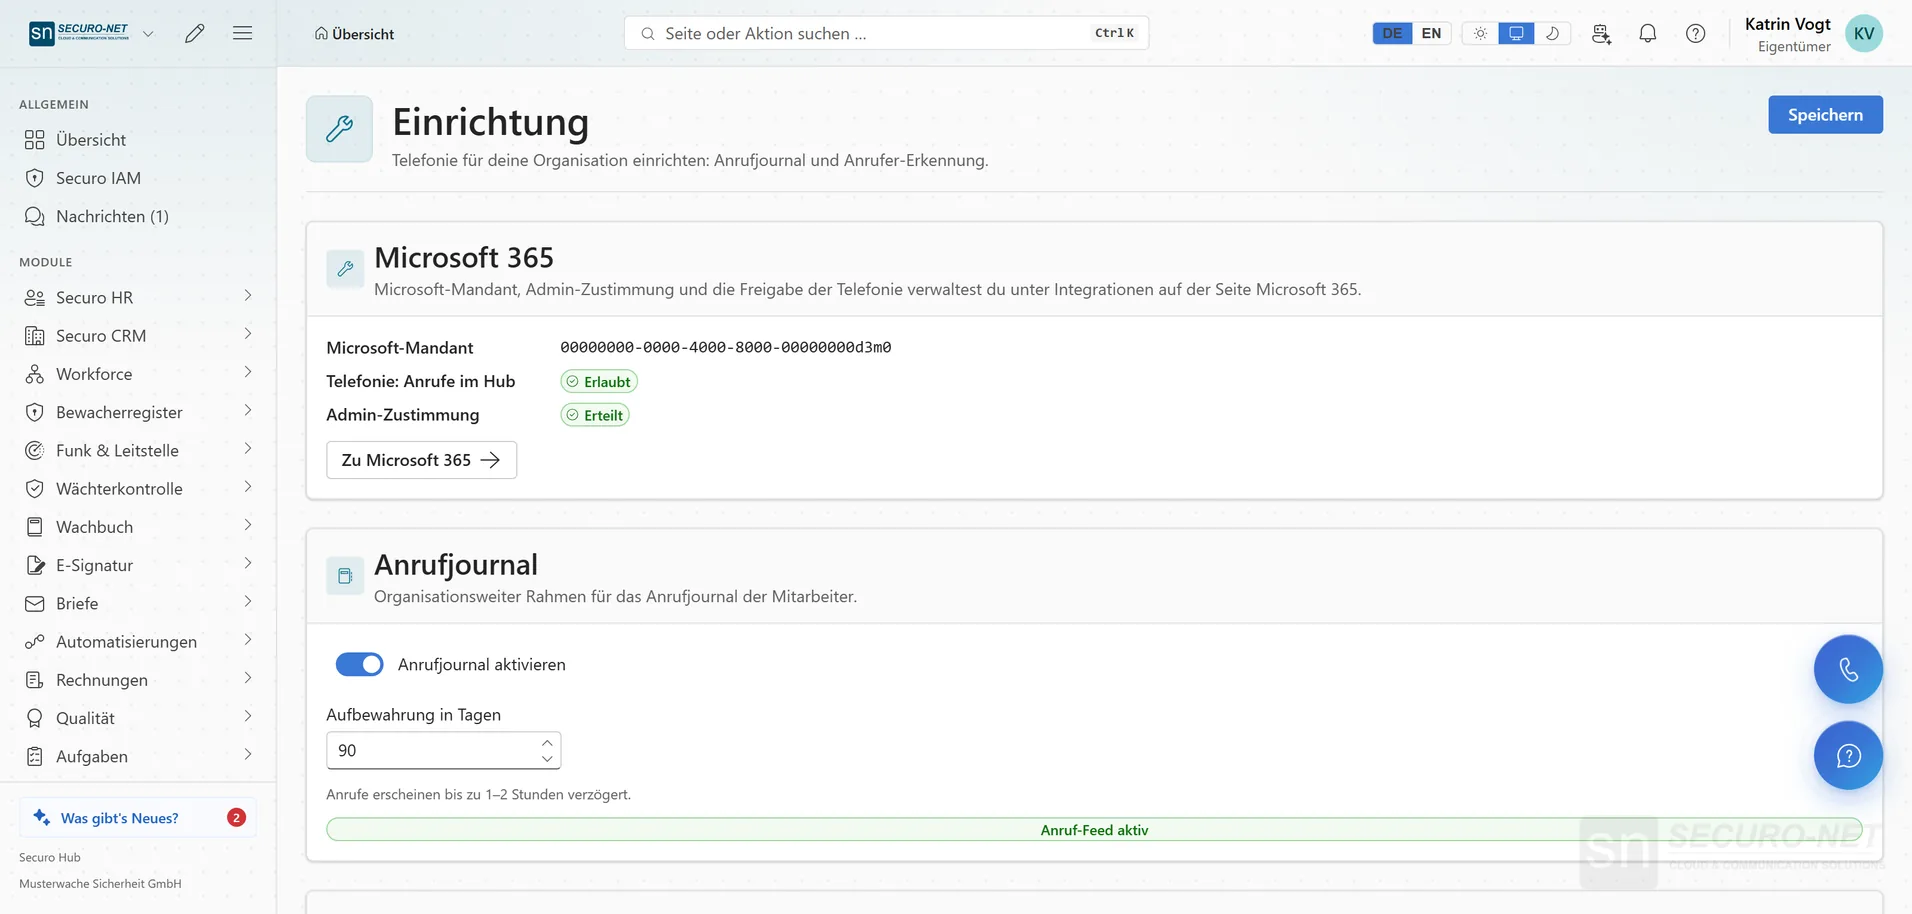Click Briefe envelope icon
Viewport: 1912px width, 914px height.
pyautogui.click(x=35, y=604)
